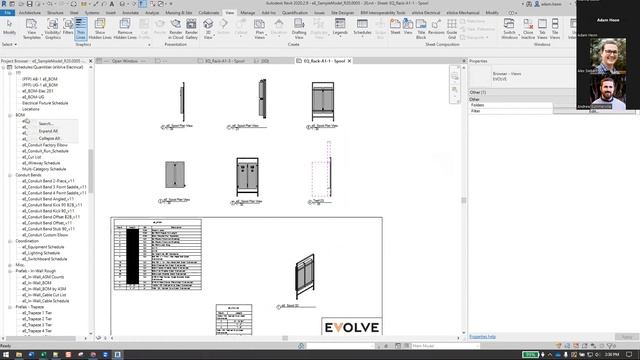This screenshot has width=640, height=360.
Task: Click the Save icon in quick access toolbar
Action: click(29, 4)
